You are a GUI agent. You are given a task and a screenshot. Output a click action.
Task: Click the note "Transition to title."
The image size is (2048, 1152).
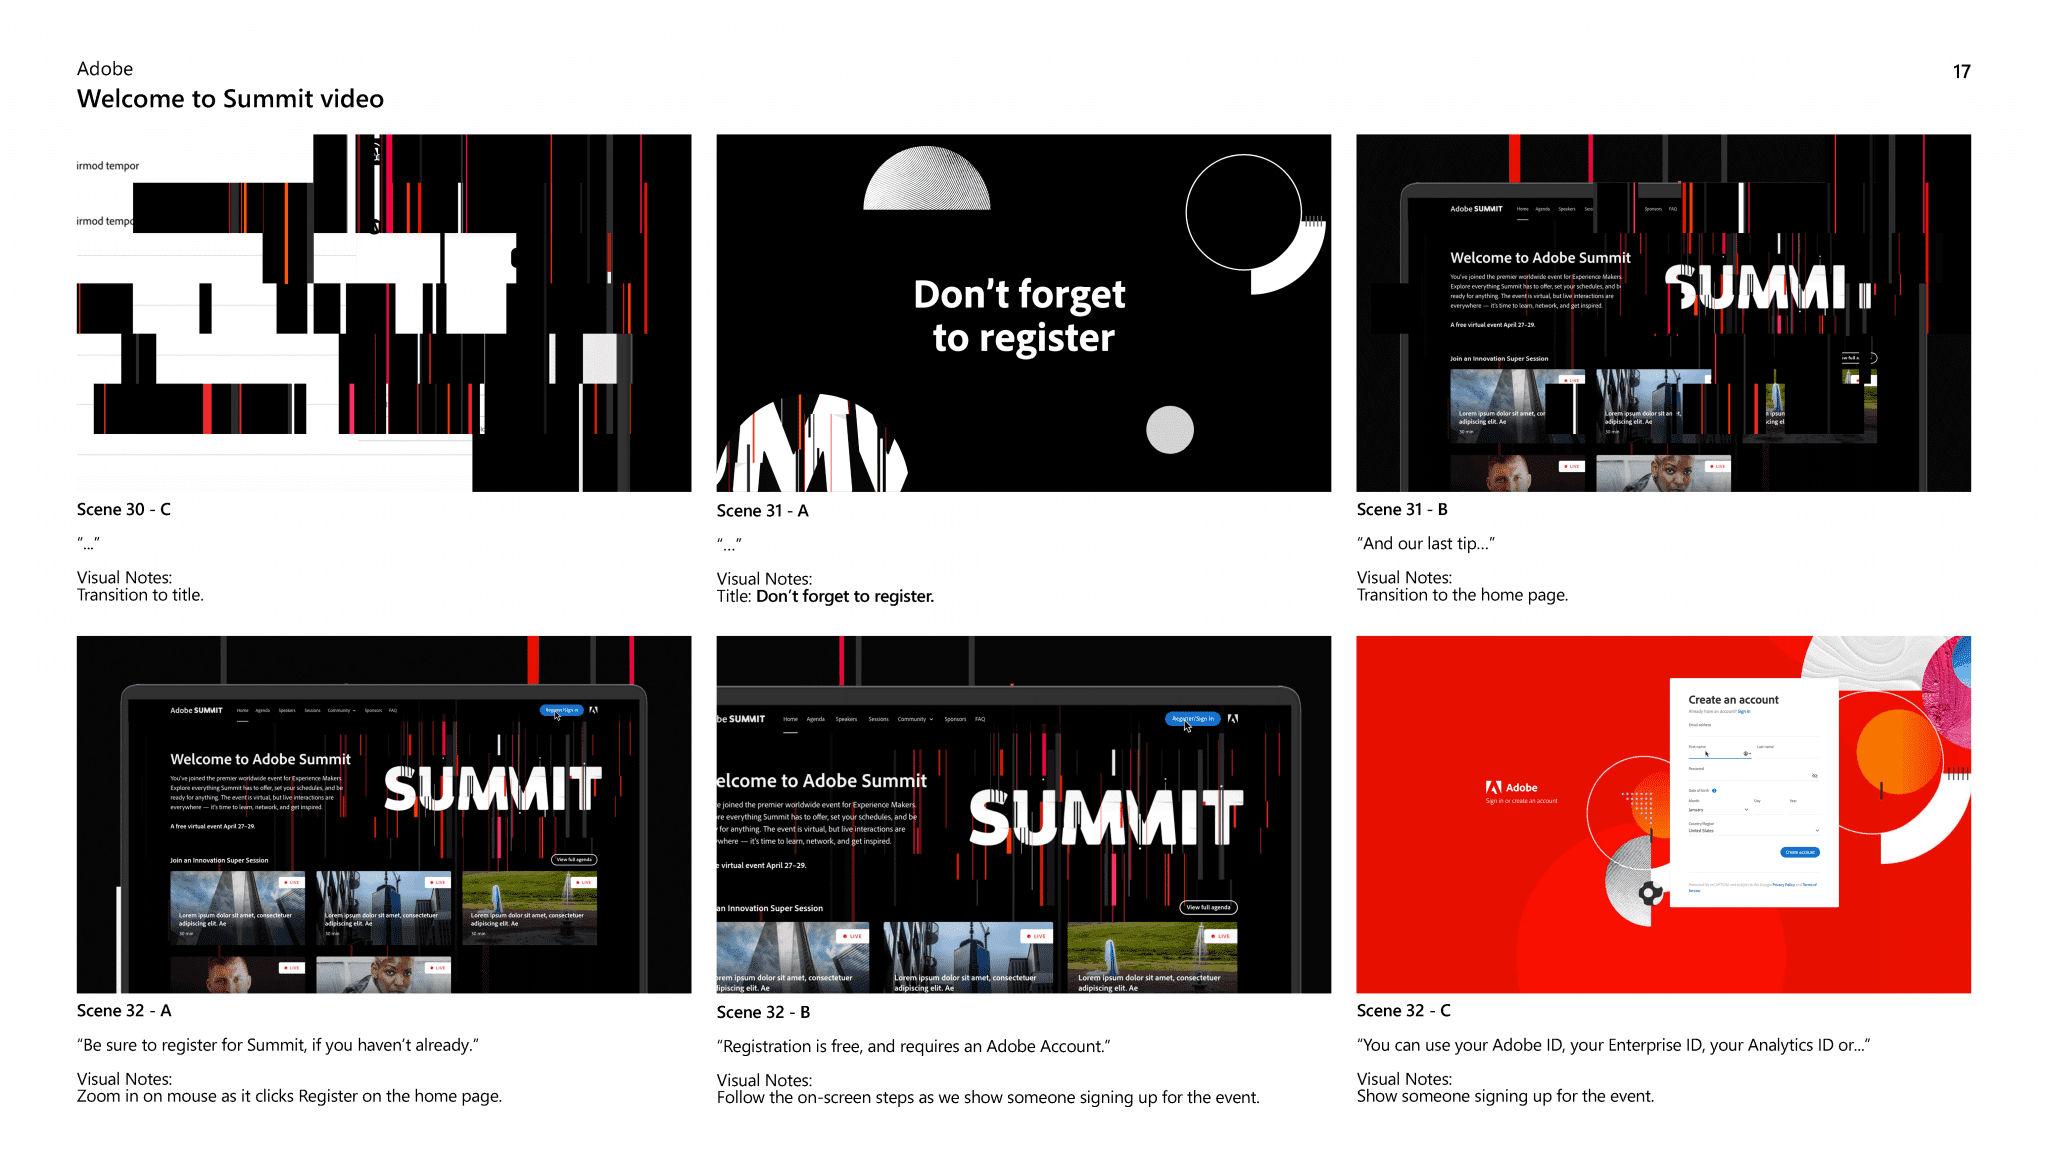[x=140, y=595]
